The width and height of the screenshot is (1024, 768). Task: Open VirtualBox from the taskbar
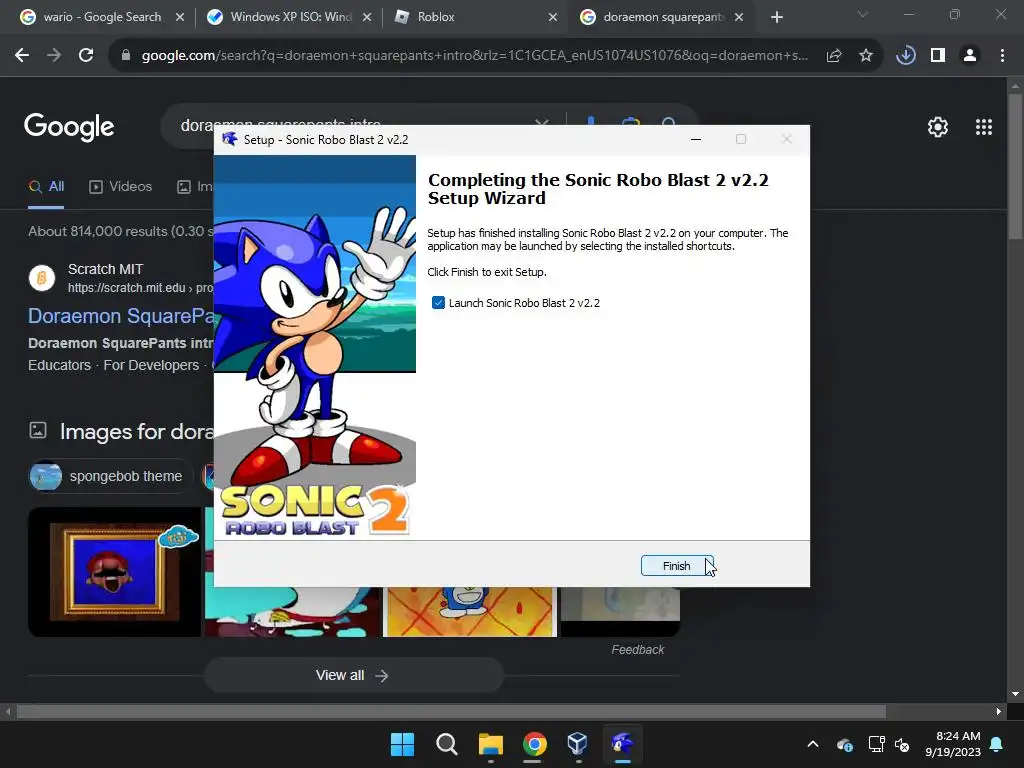coord(578,744)
